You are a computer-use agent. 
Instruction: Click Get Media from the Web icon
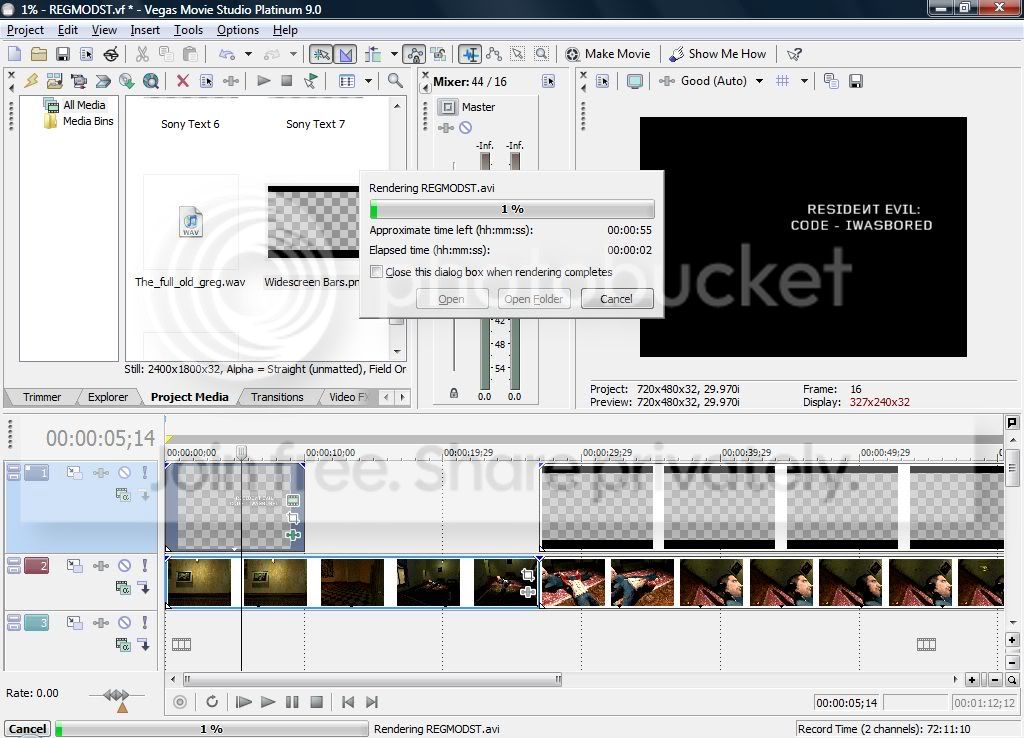151,81
